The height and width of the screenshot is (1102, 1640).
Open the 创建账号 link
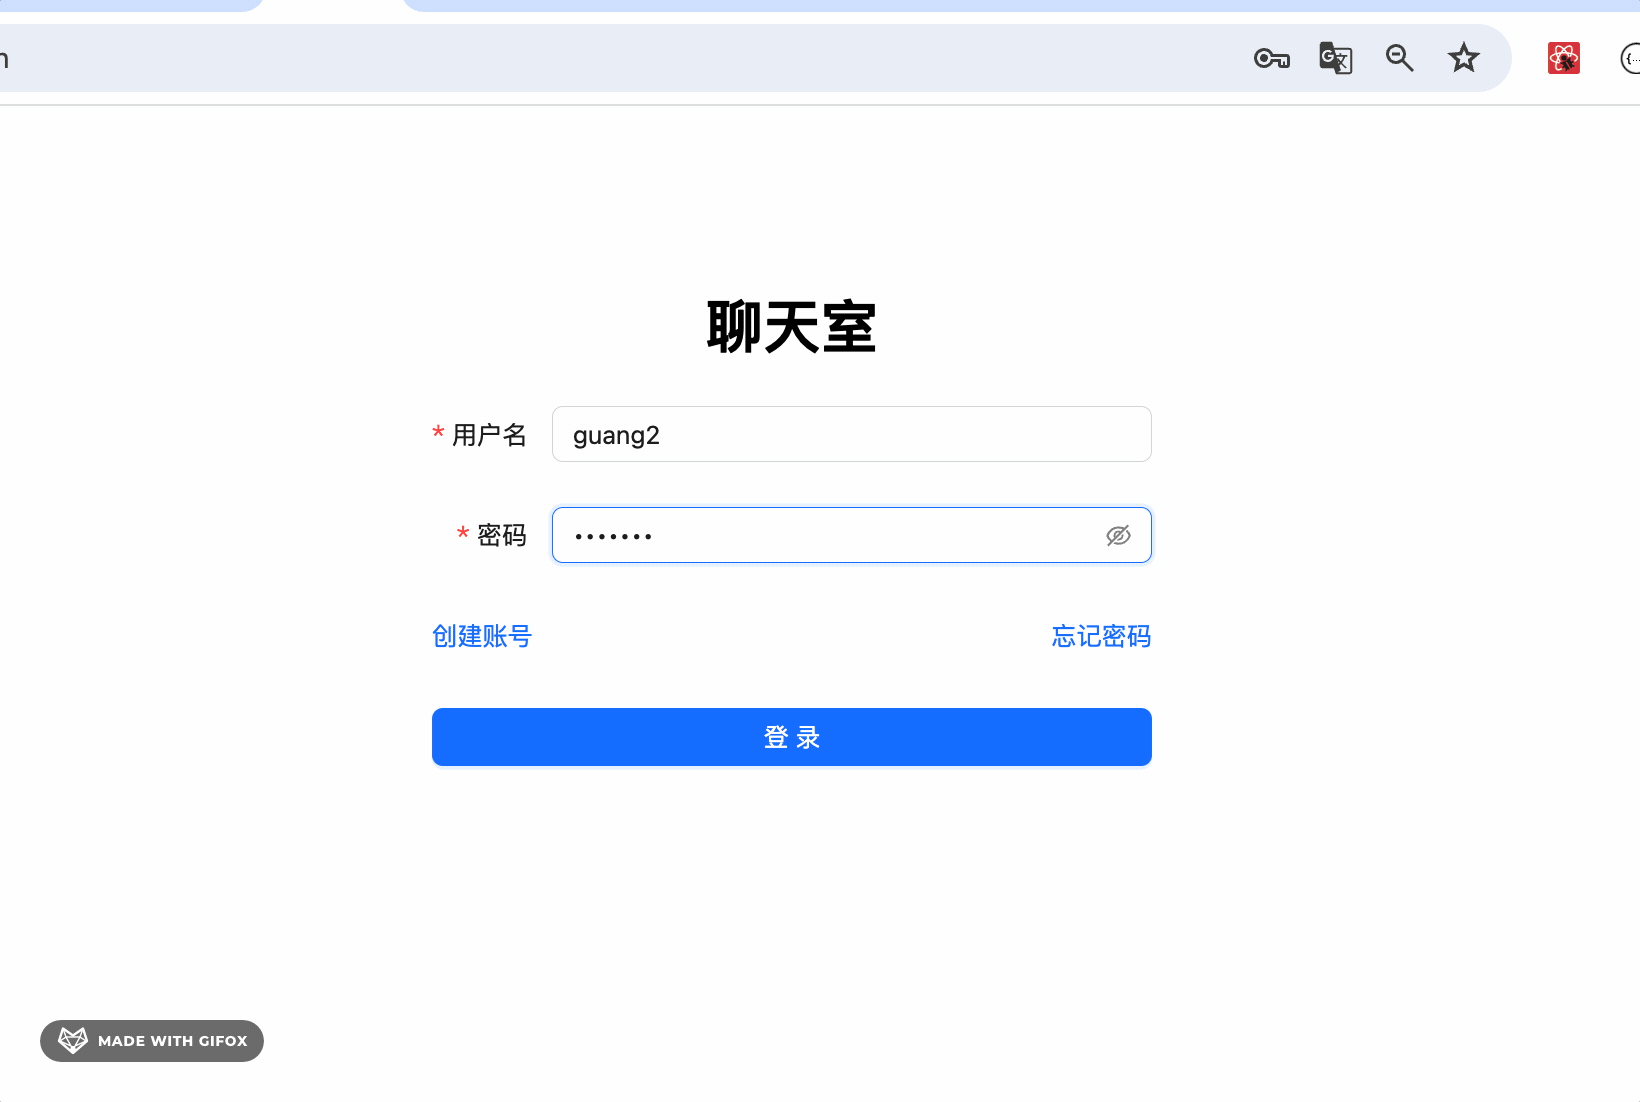[482, 636]
